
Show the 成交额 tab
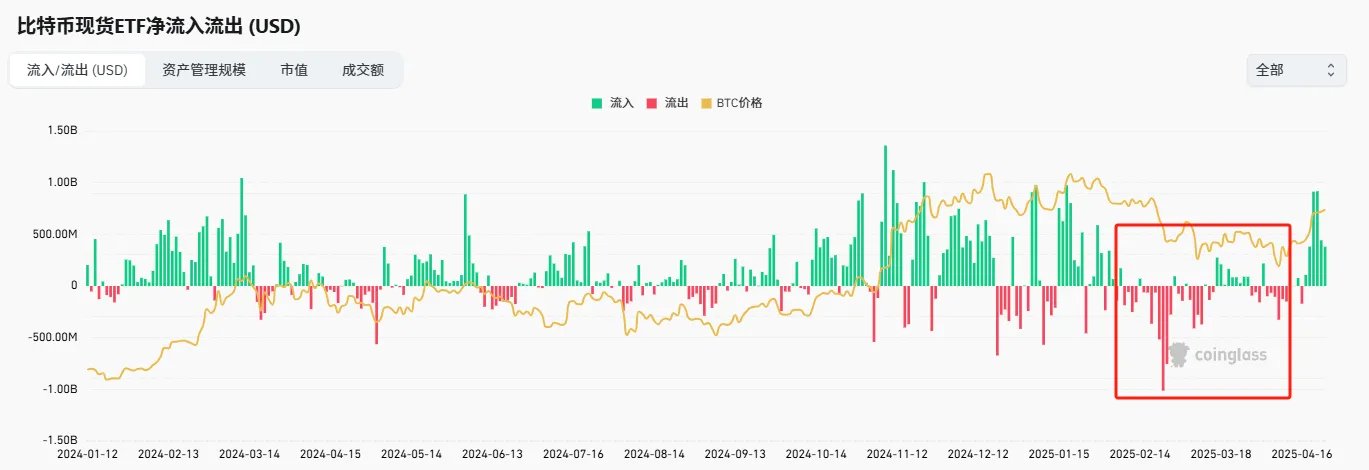pyautogui.click(x=362, y=70)
